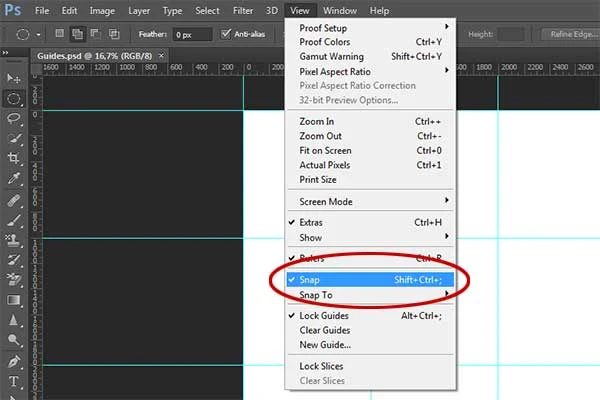Choose Add to selection mode icon
This screenshot has height=400, width=600.
tap(77, 34)
